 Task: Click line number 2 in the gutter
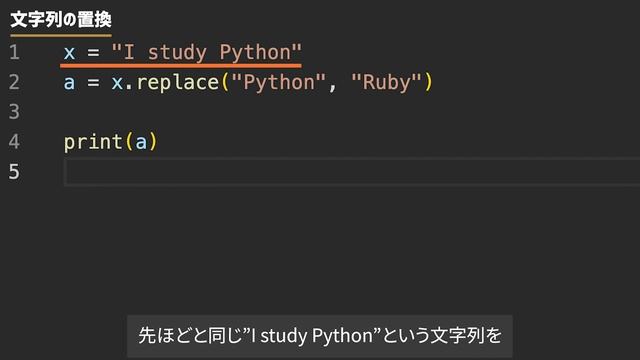coord(14,82)
